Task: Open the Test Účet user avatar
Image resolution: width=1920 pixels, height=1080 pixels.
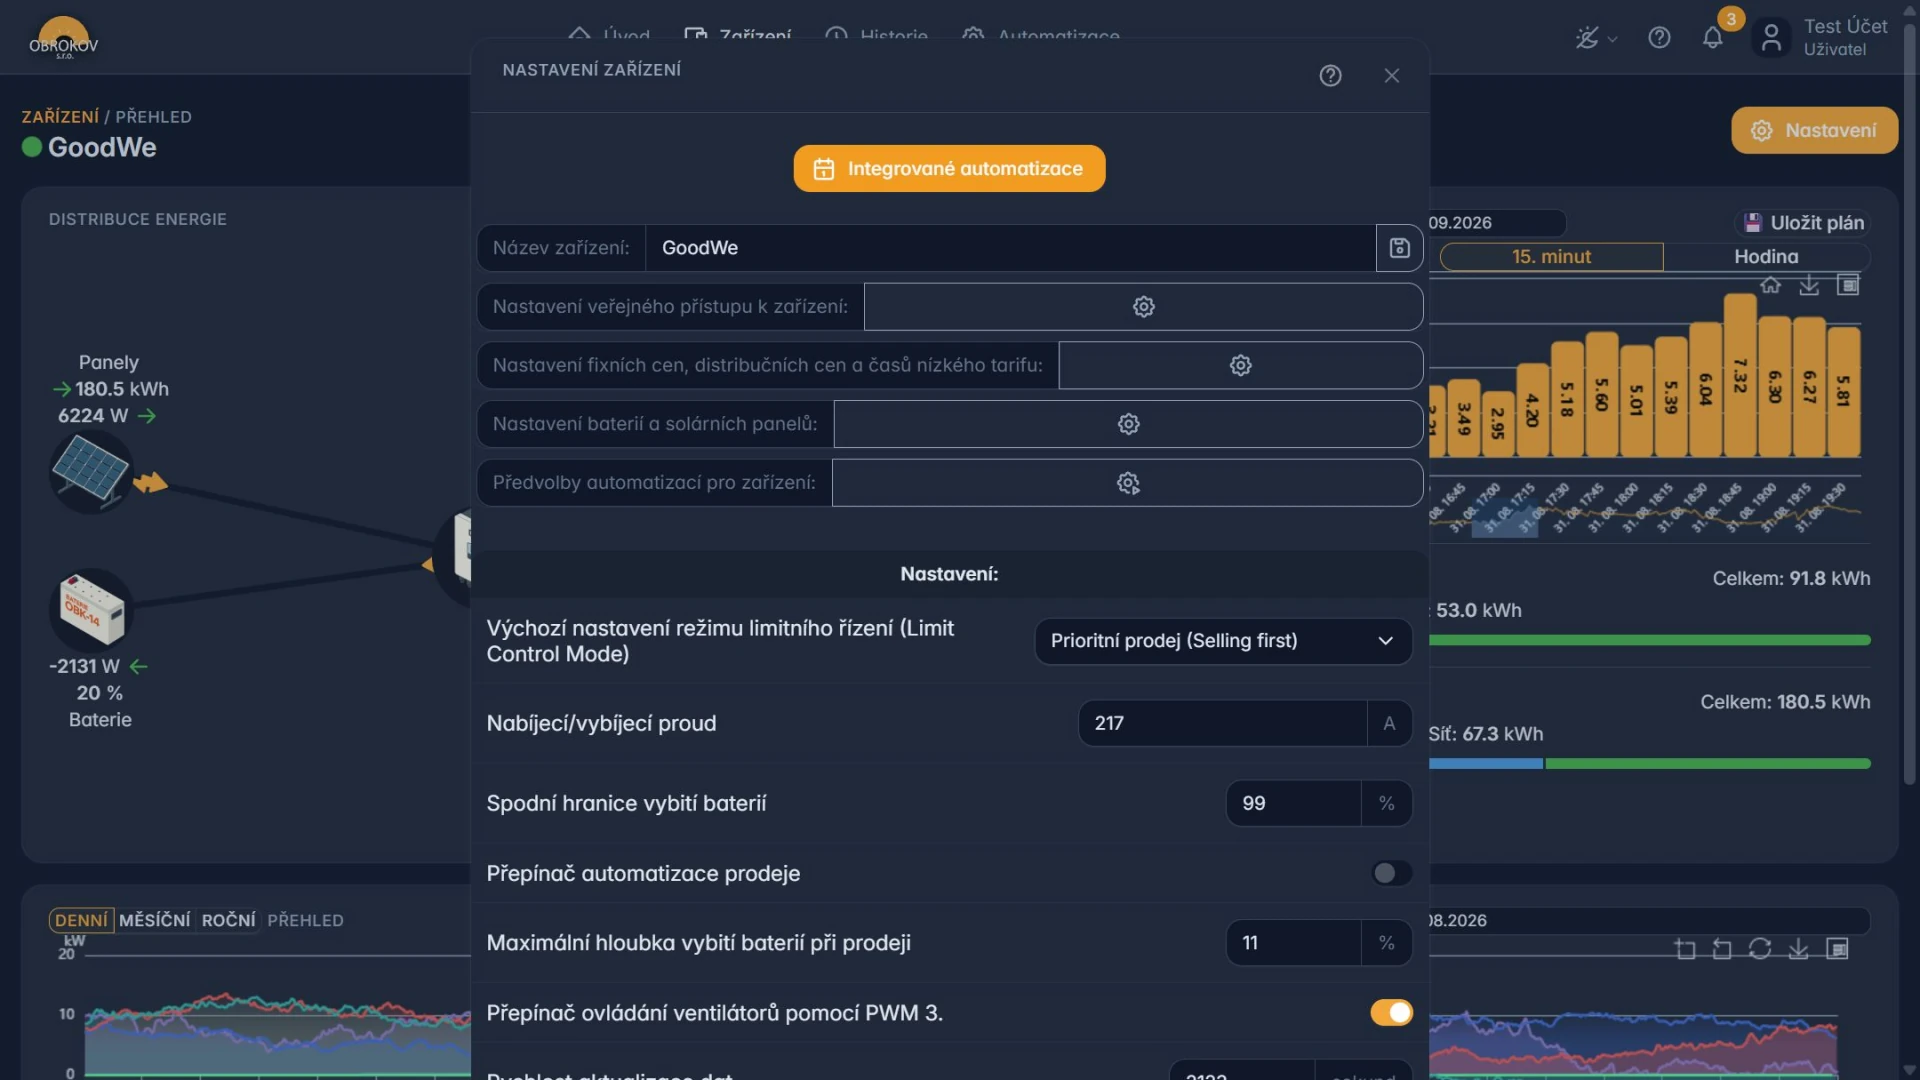Action: point(1771,38)
